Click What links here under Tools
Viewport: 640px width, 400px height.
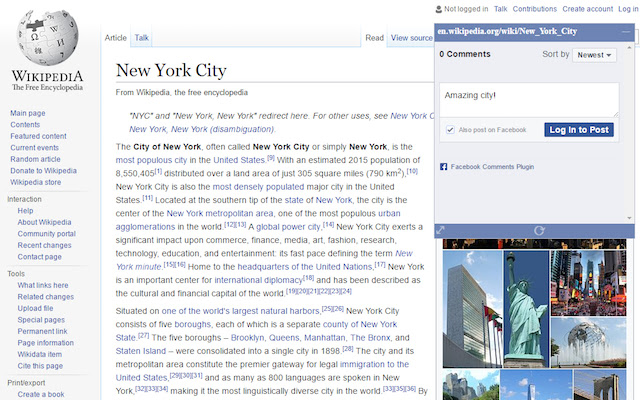click(43, 285)
